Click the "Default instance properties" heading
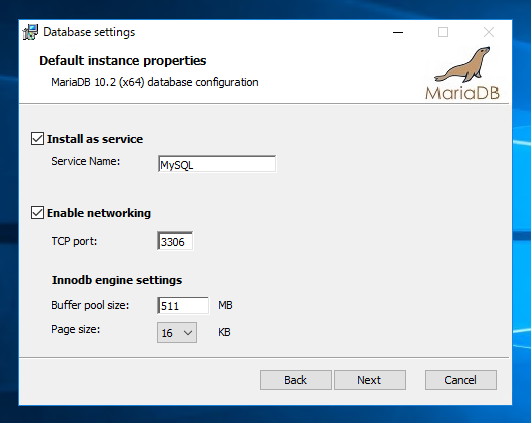This screenshot has height=423, width=531. (123, 61)
